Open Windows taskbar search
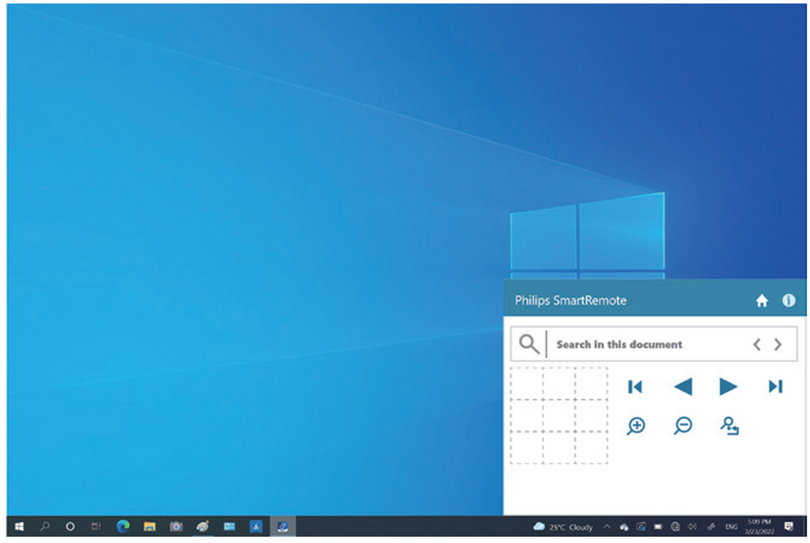Screen dimensions: 810x543 45,526
